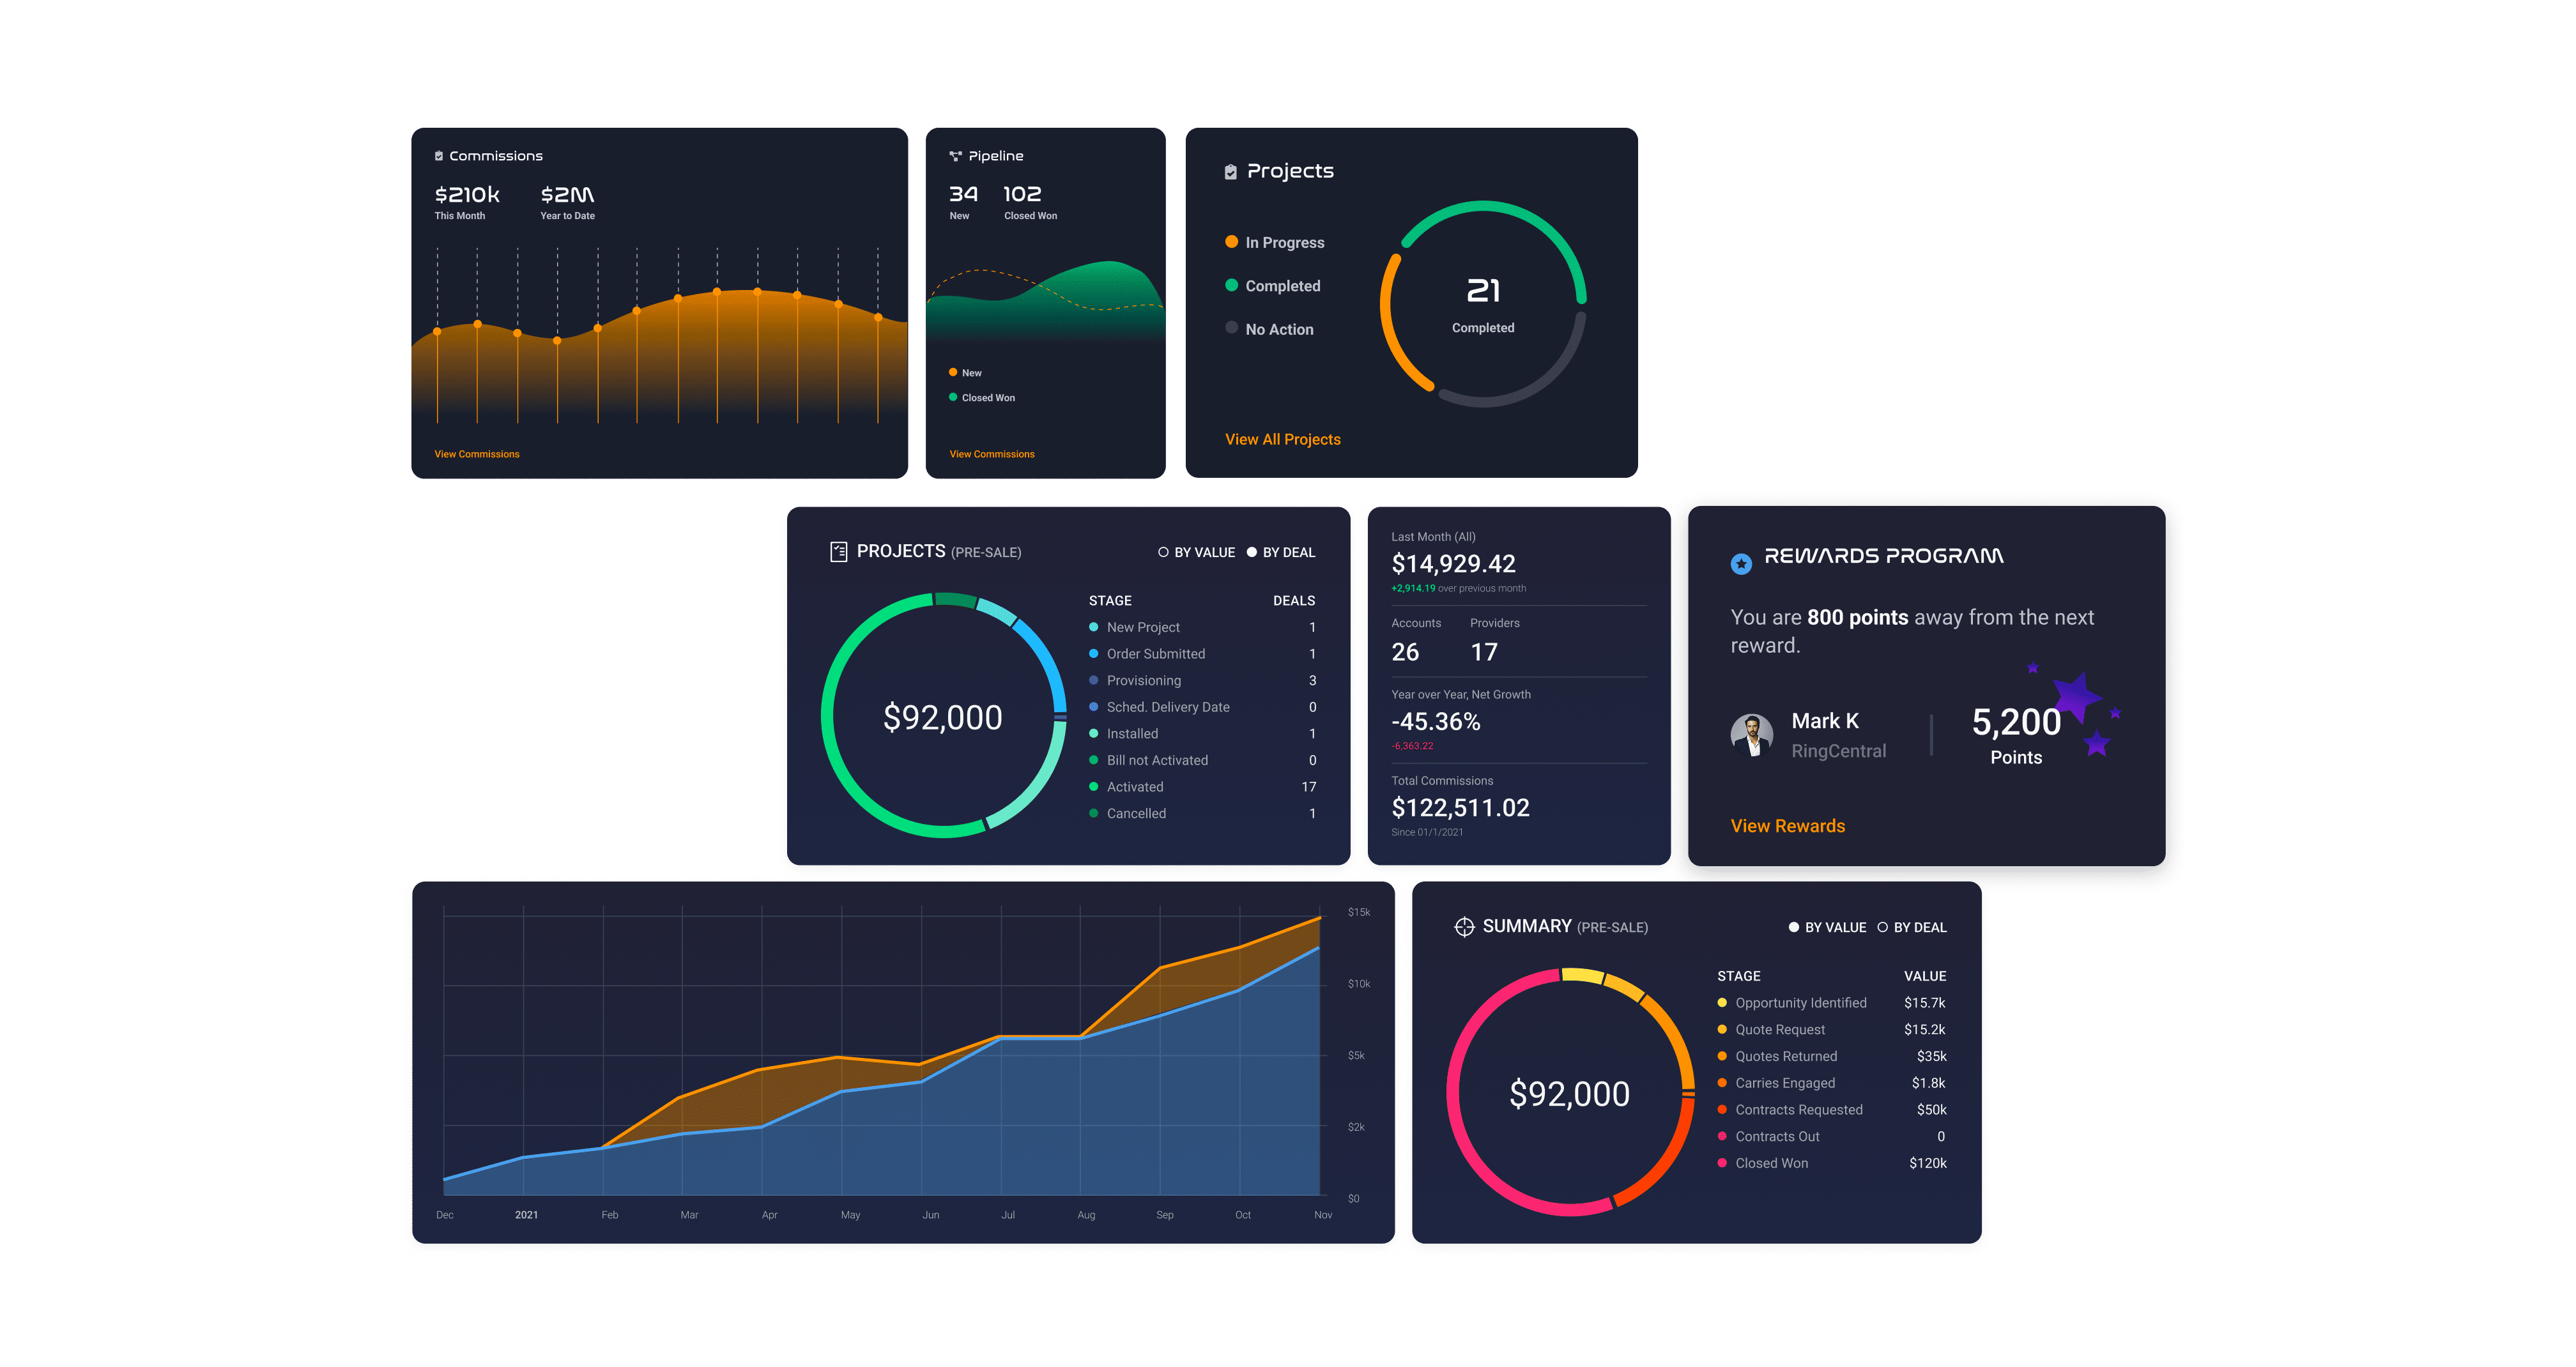Open View All Projects link

point(1282,439)
